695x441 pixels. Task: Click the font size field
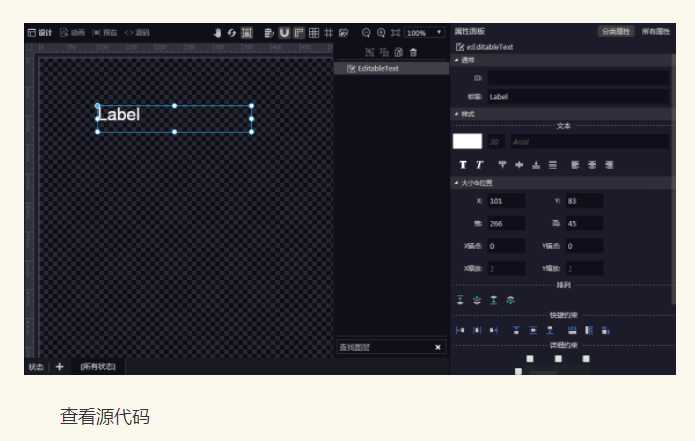click(496, 142)
